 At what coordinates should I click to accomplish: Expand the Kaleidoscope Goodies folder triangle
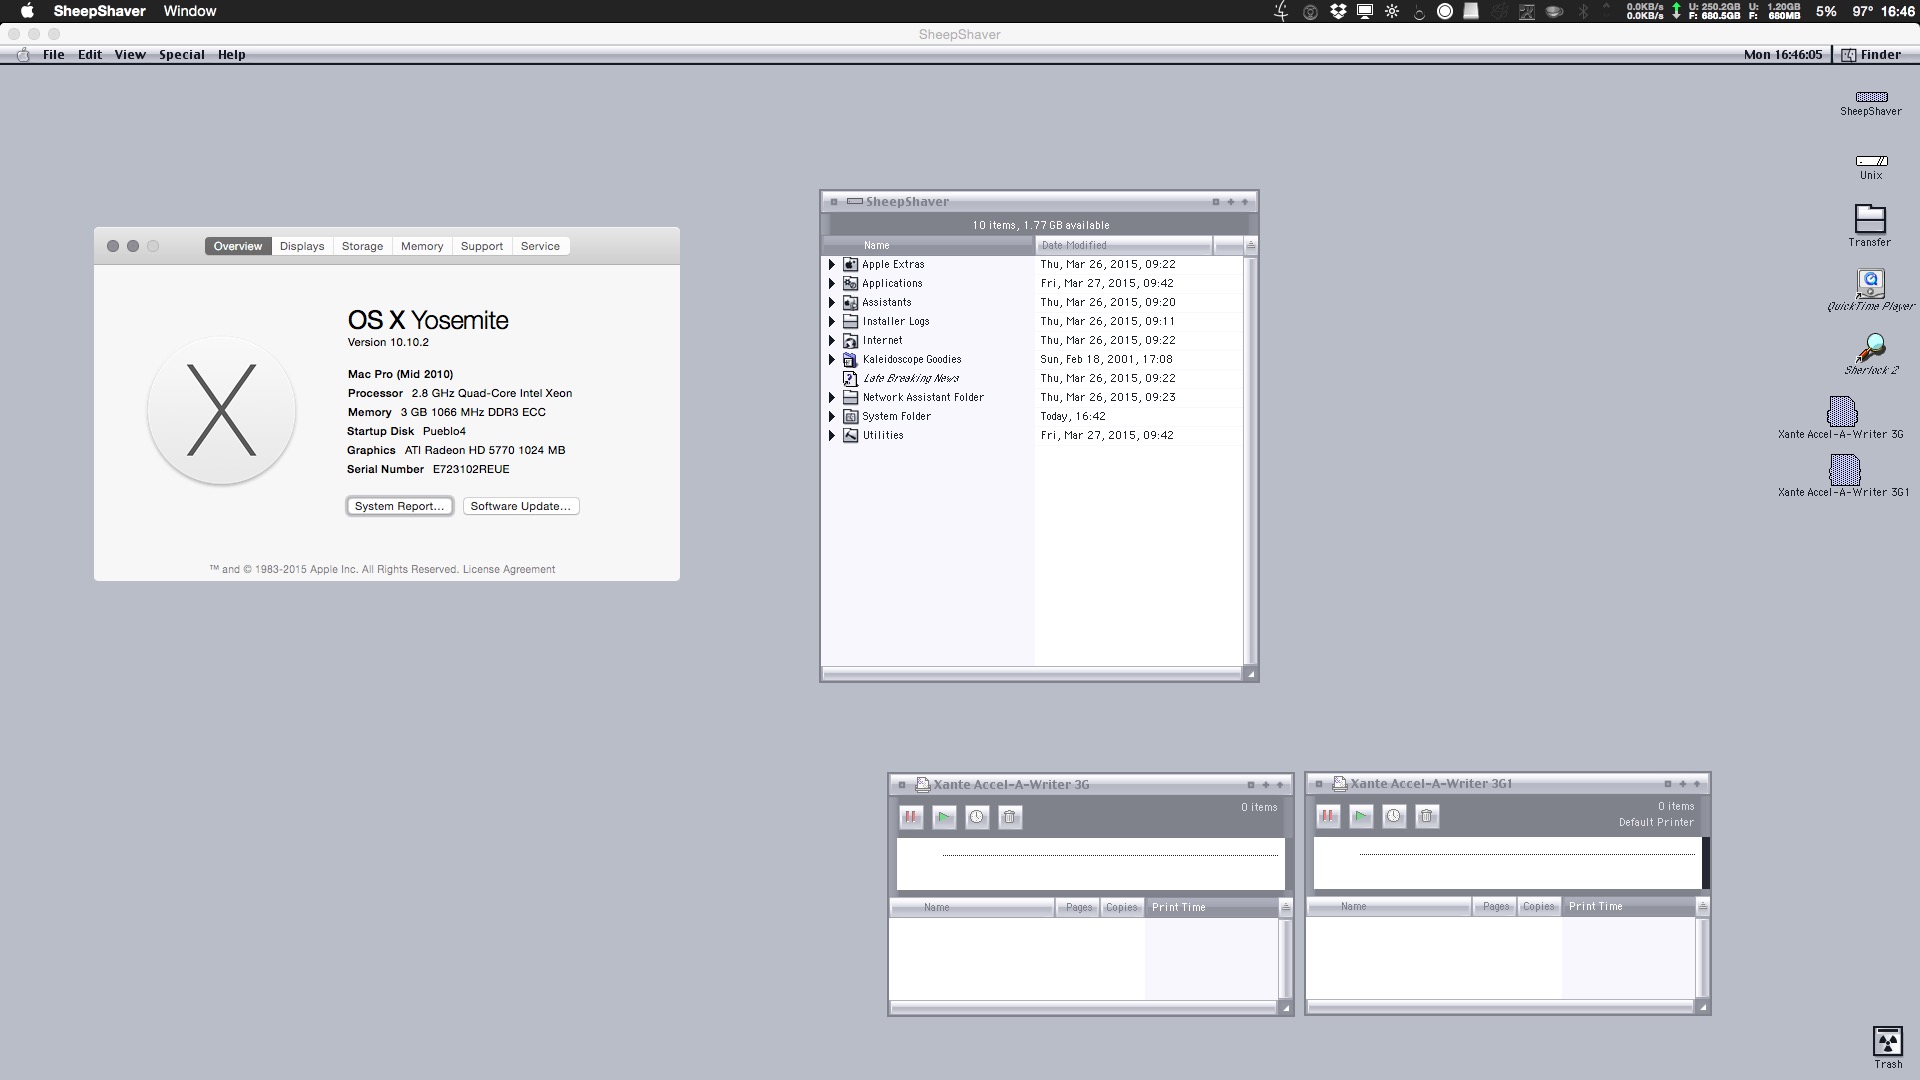(x=831, y=360)
